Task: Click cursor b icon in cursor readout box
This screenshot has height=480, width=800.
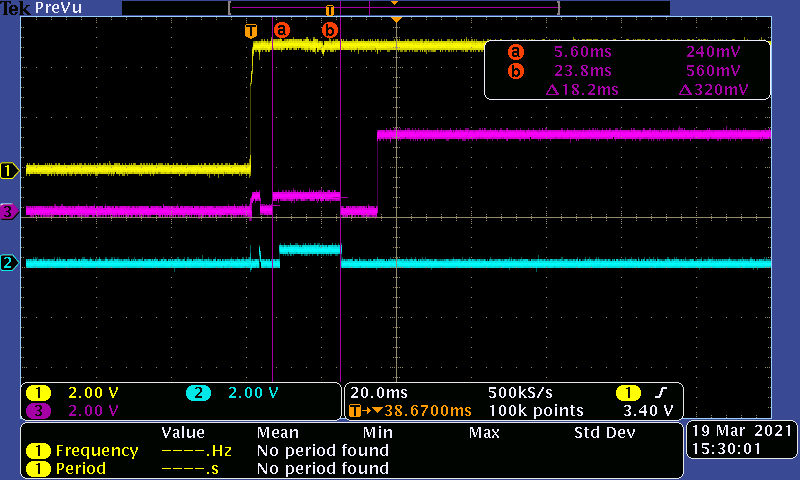Action: coord(516,71)
